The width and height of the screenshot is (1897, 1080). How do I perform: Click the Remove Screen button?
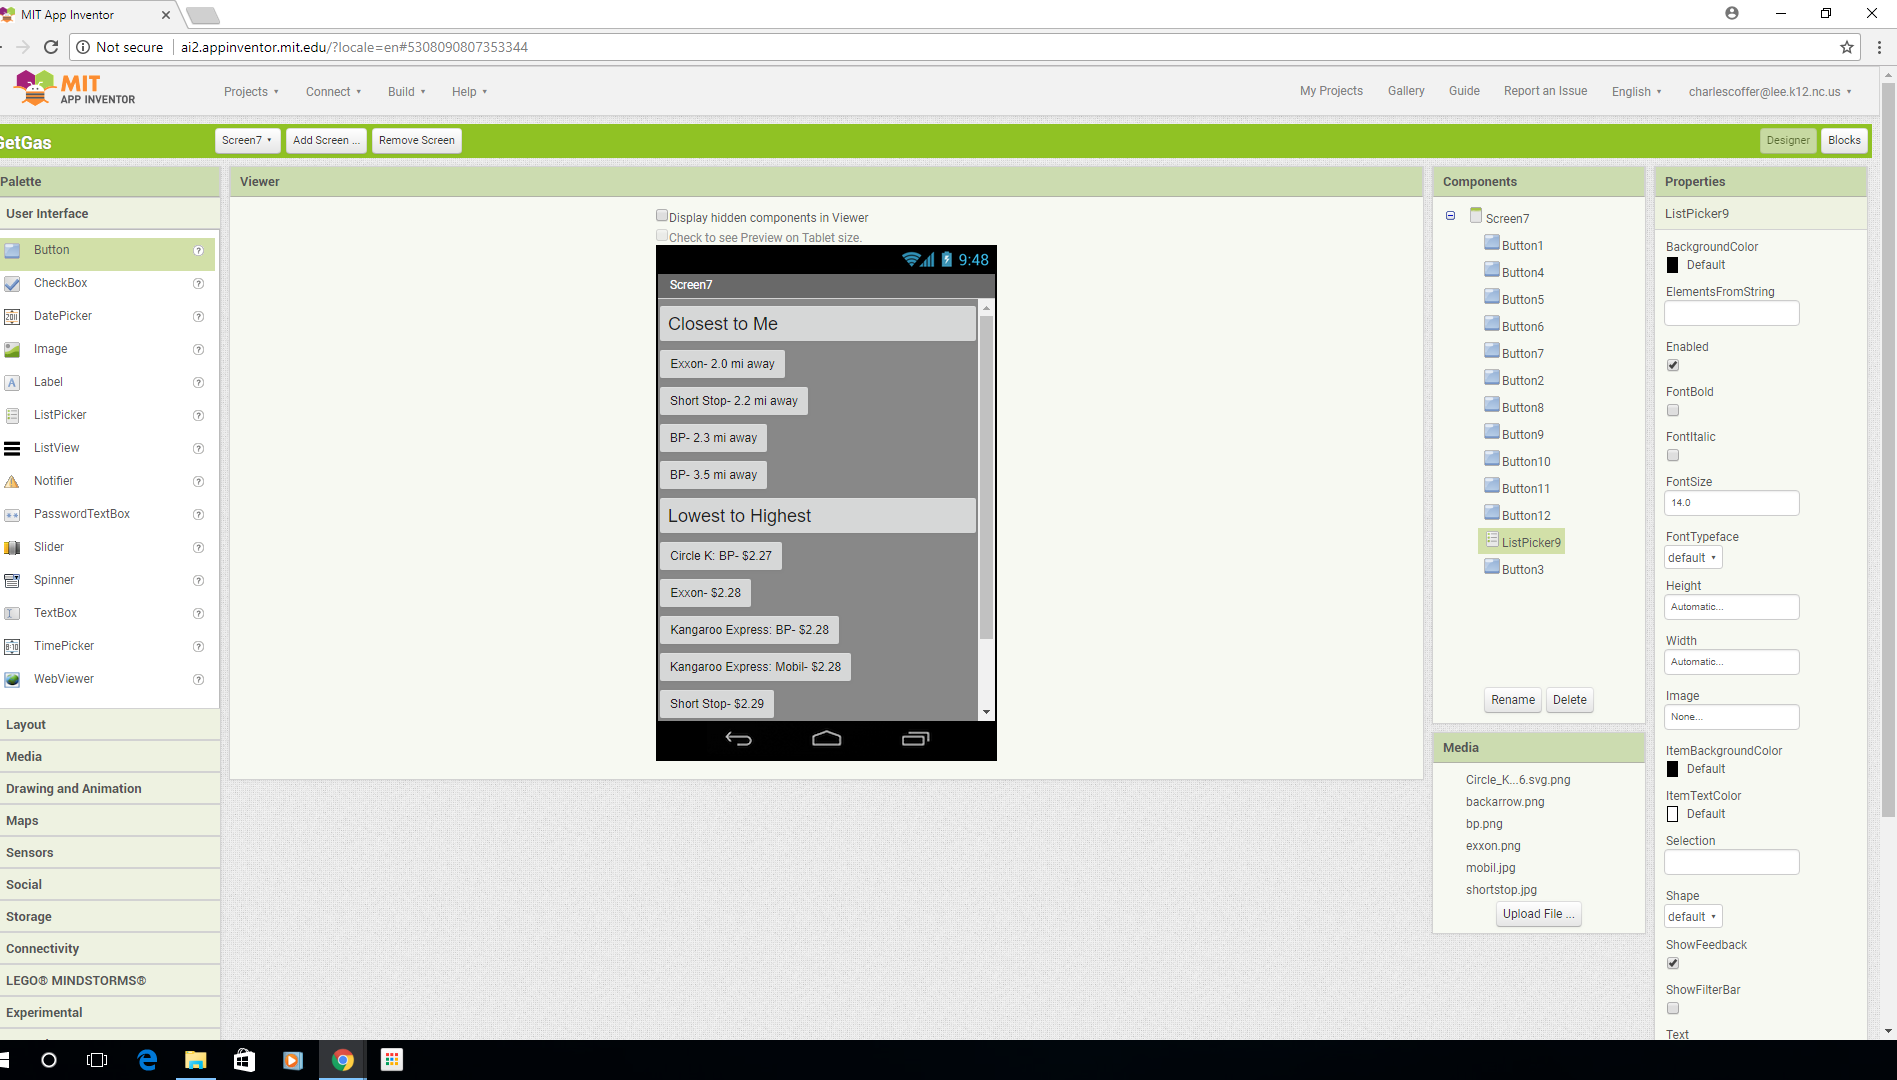pyautogui.click(x=417, y=140)
